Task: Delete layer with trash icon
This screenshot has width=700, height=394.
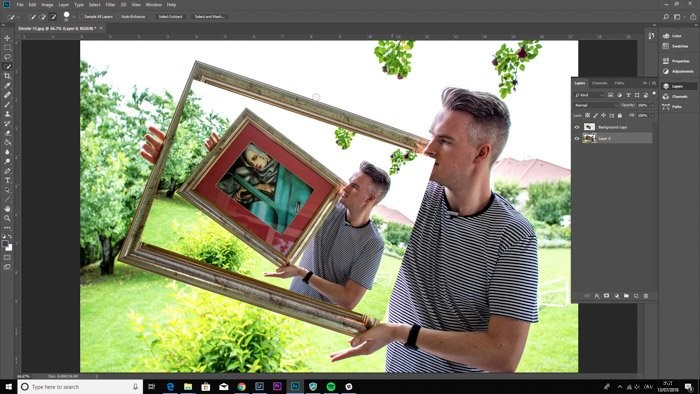Action: coord(646,296)
